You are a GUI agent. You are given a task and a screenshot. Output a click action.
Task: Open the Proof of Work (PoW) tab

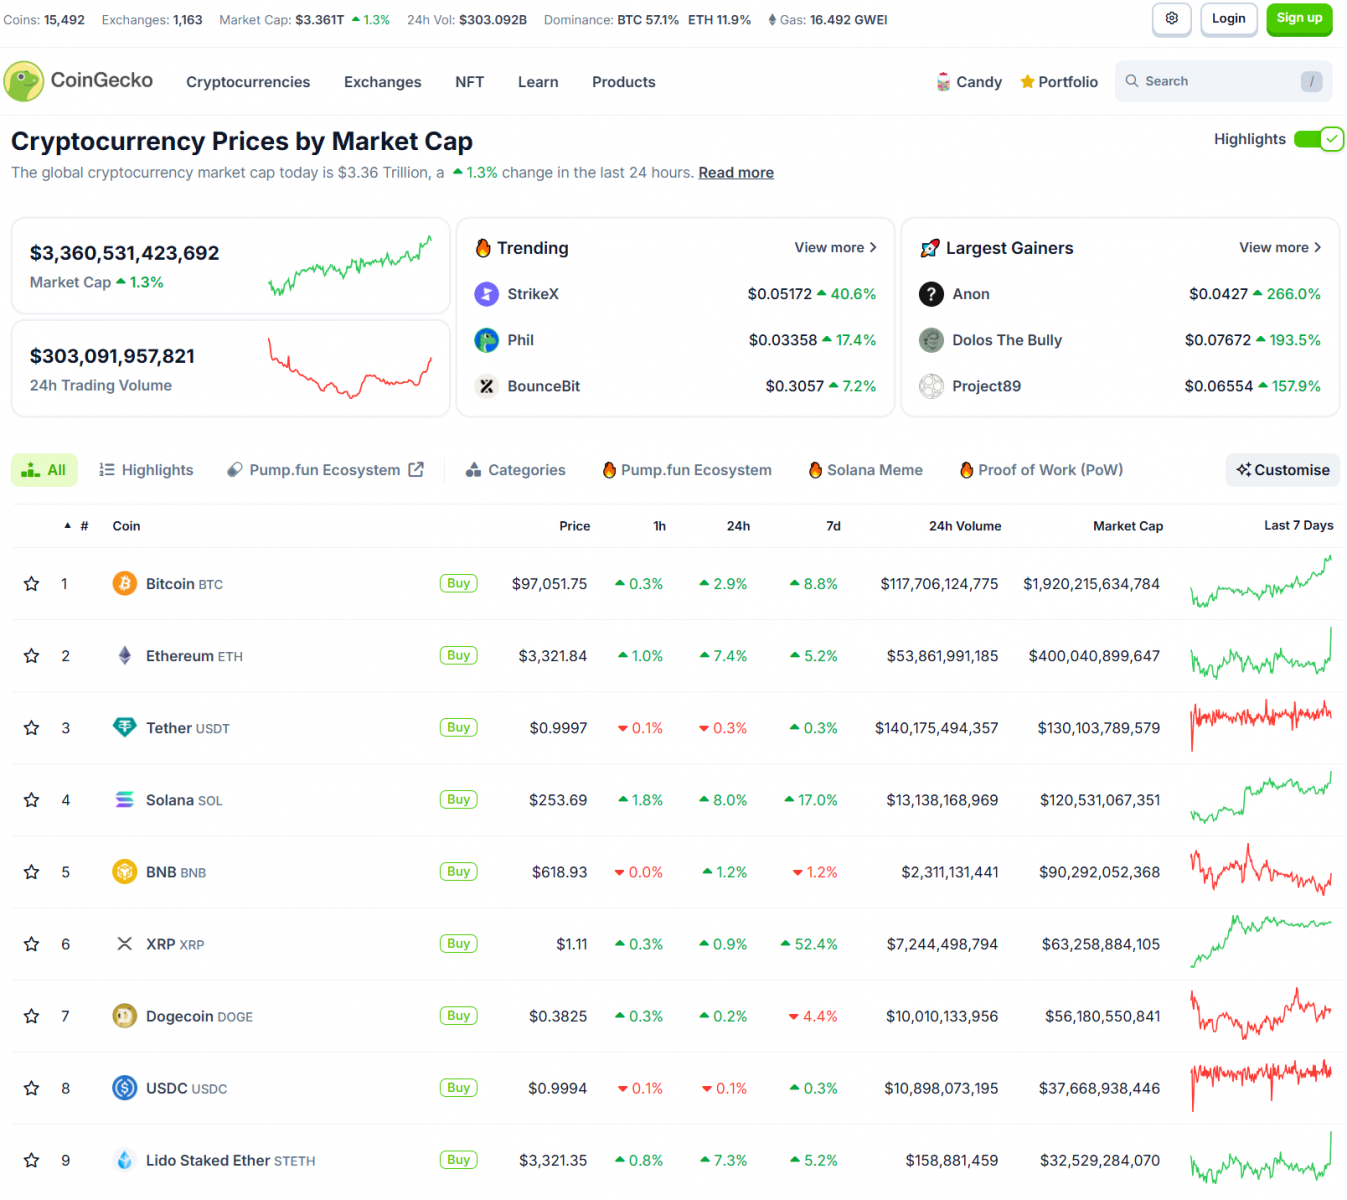1041,470
